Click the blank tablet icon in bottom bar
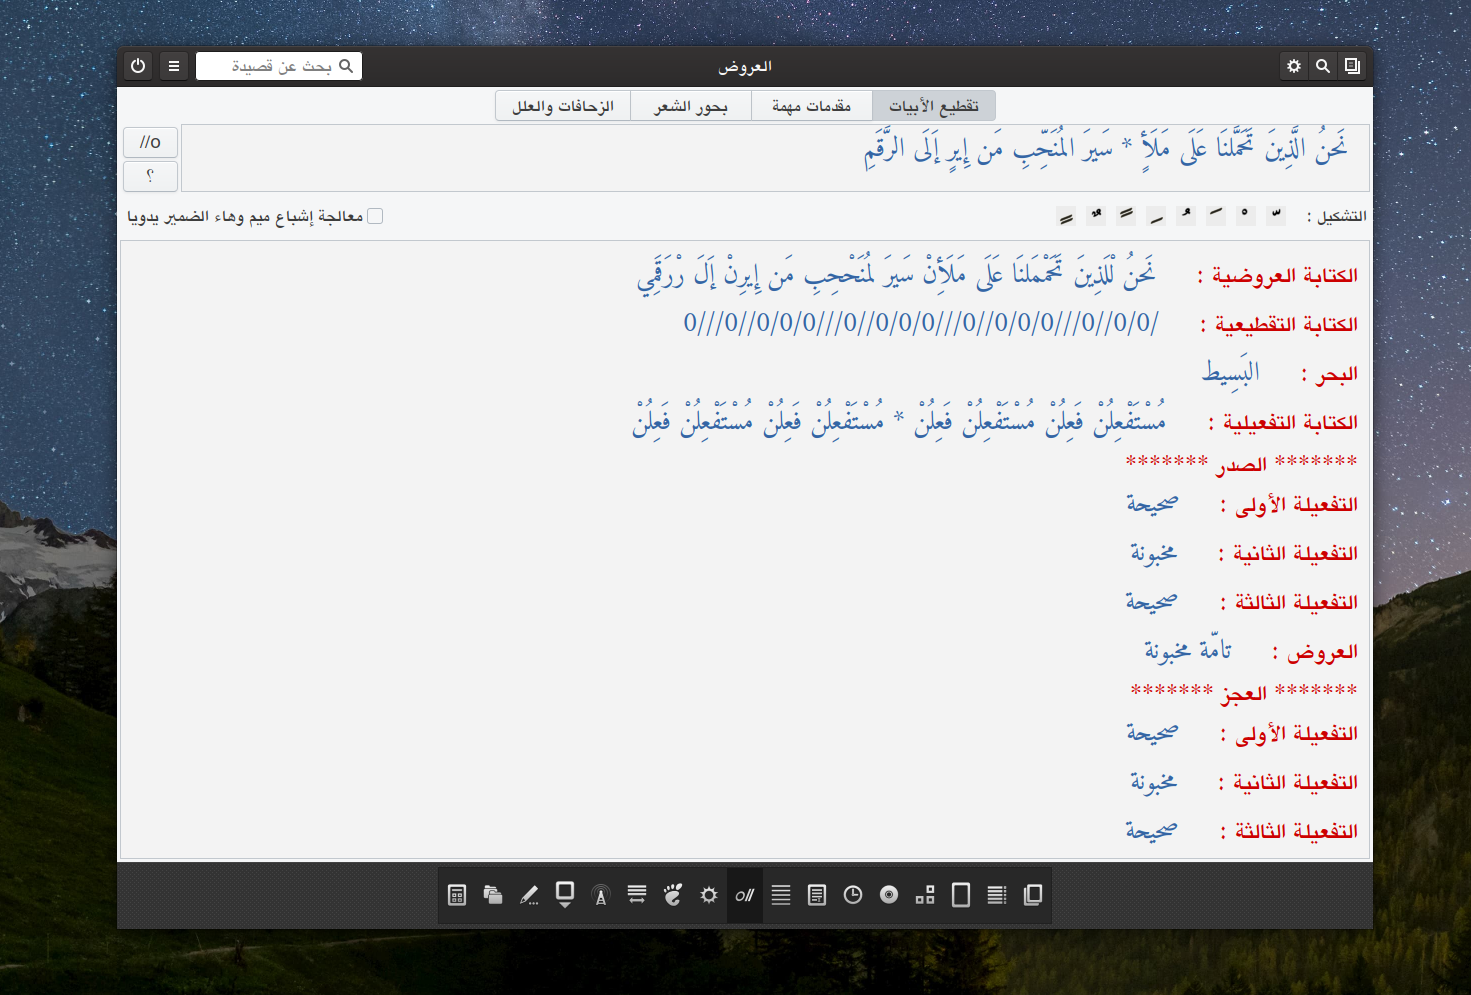This screenshot has height=995, width=1471. click(961, 895)
